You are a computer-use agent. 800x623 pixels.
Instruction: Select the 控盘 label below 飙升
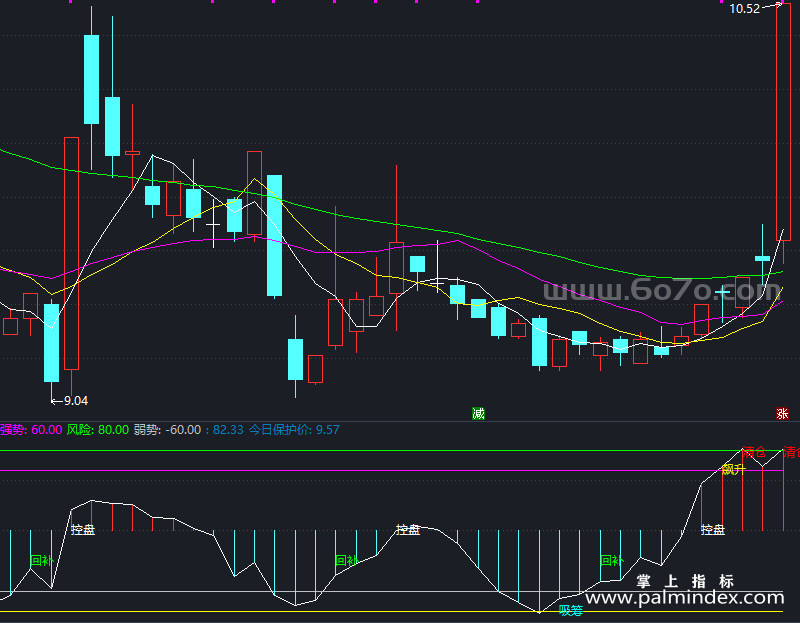(713, 530)
